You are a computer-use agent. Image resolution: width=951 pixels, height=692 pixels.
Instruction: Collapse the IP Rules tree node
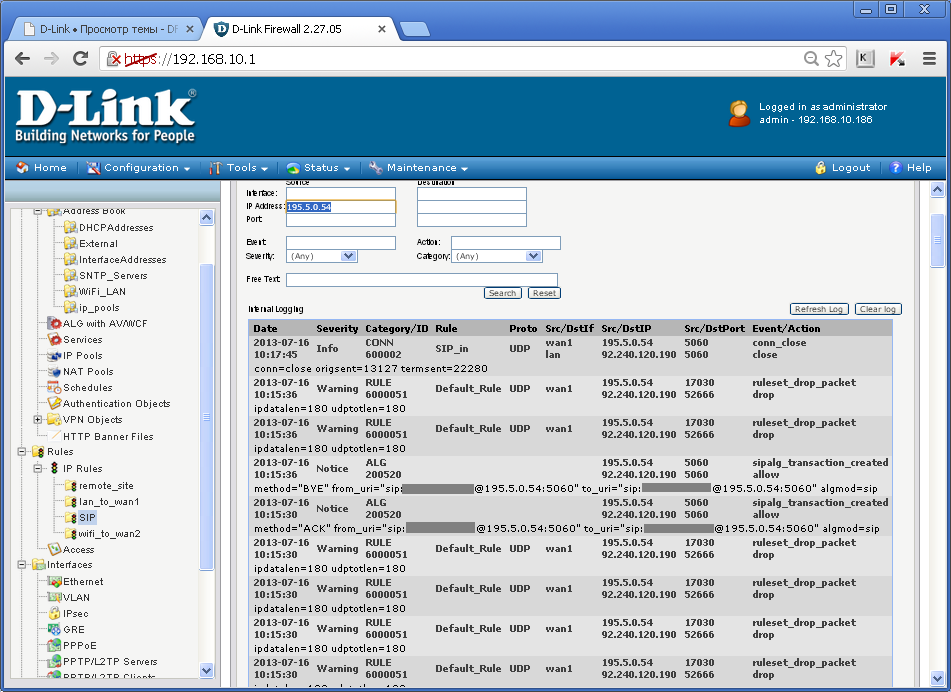point(39,468)
